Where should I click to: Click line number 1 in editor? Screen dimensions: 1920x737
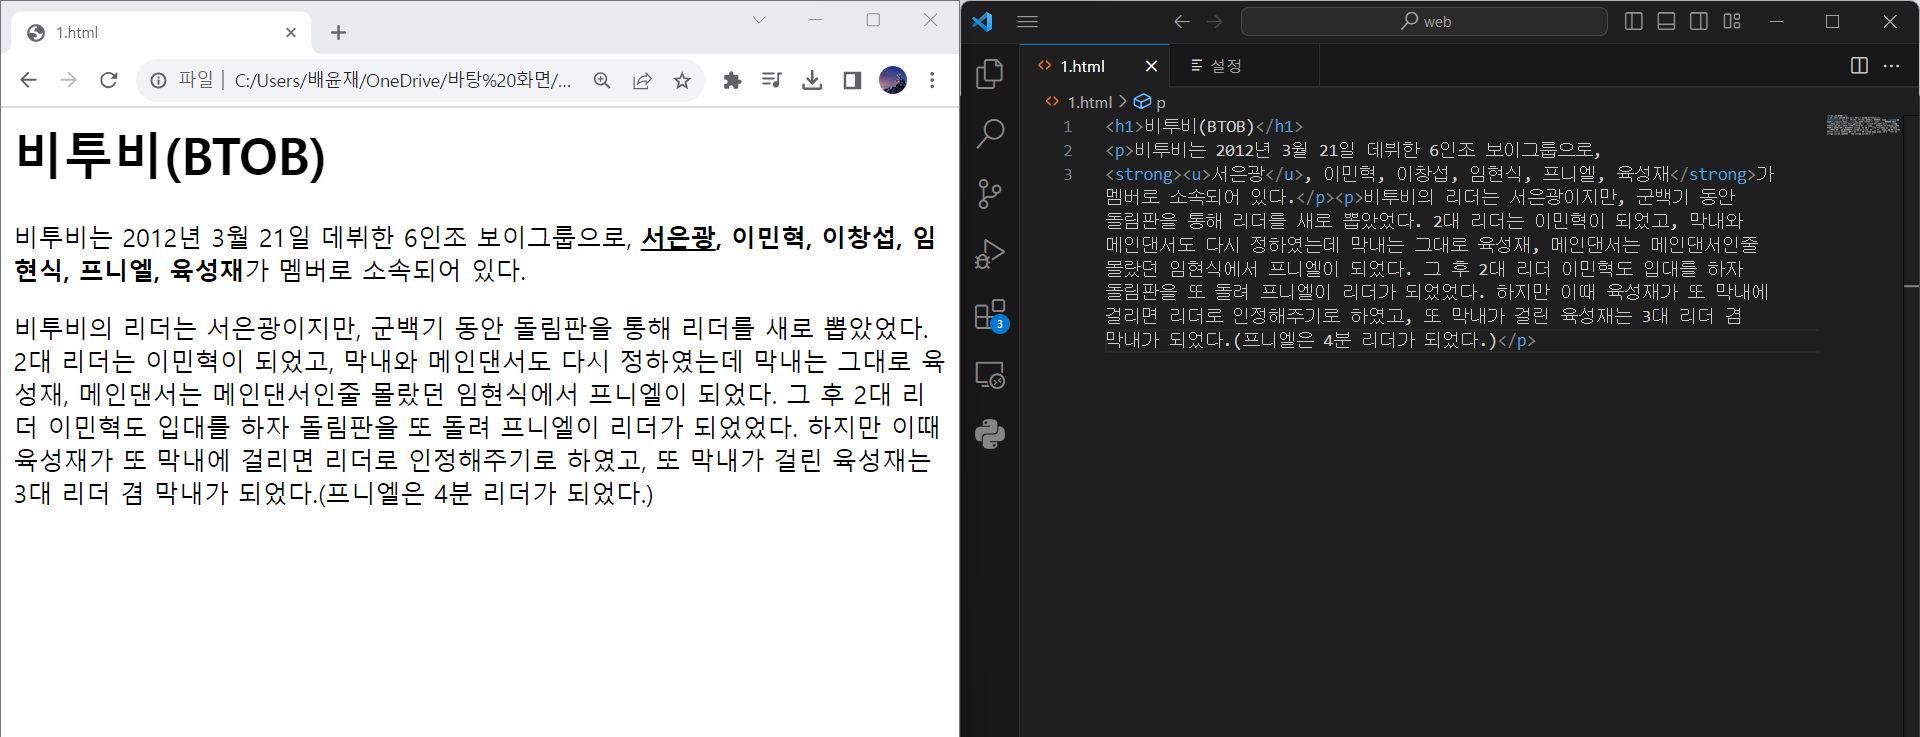[x=1067, y=126]
